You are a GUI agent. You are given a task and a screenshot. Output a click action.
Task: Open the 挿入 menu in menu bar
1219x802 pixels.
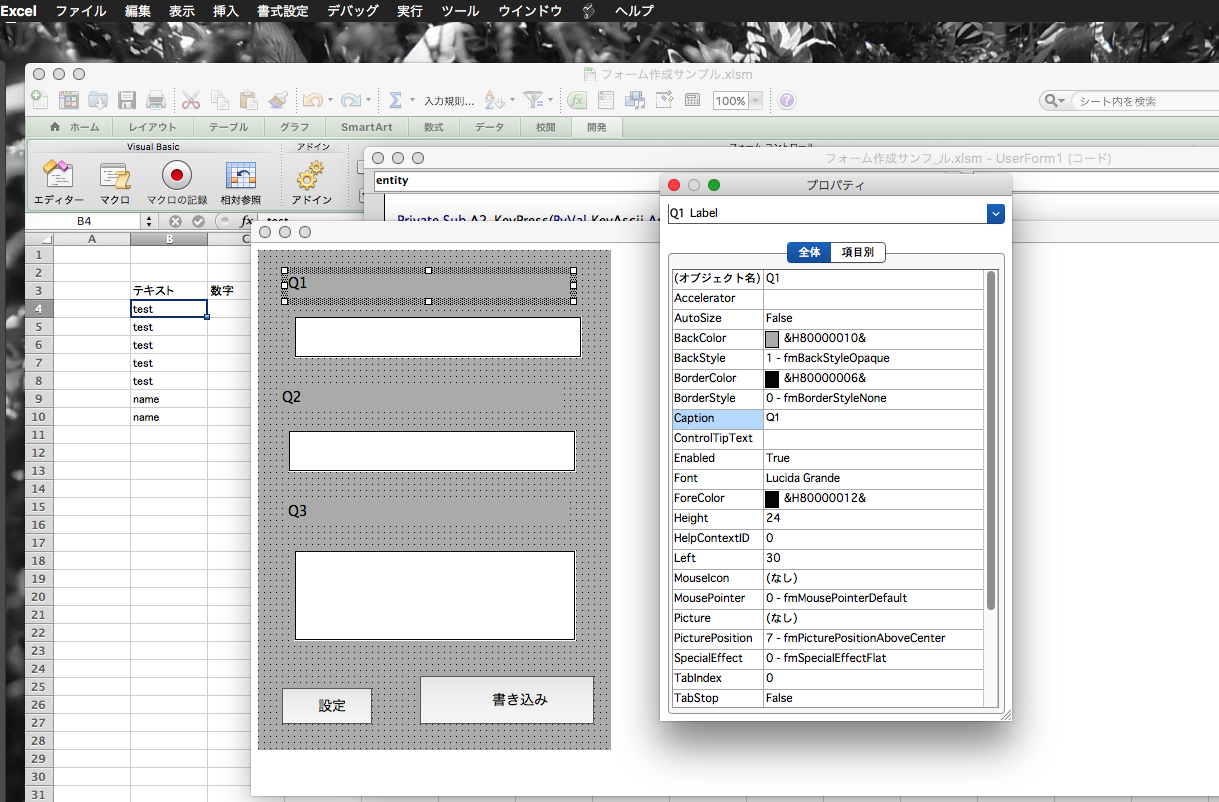point(226,11)
